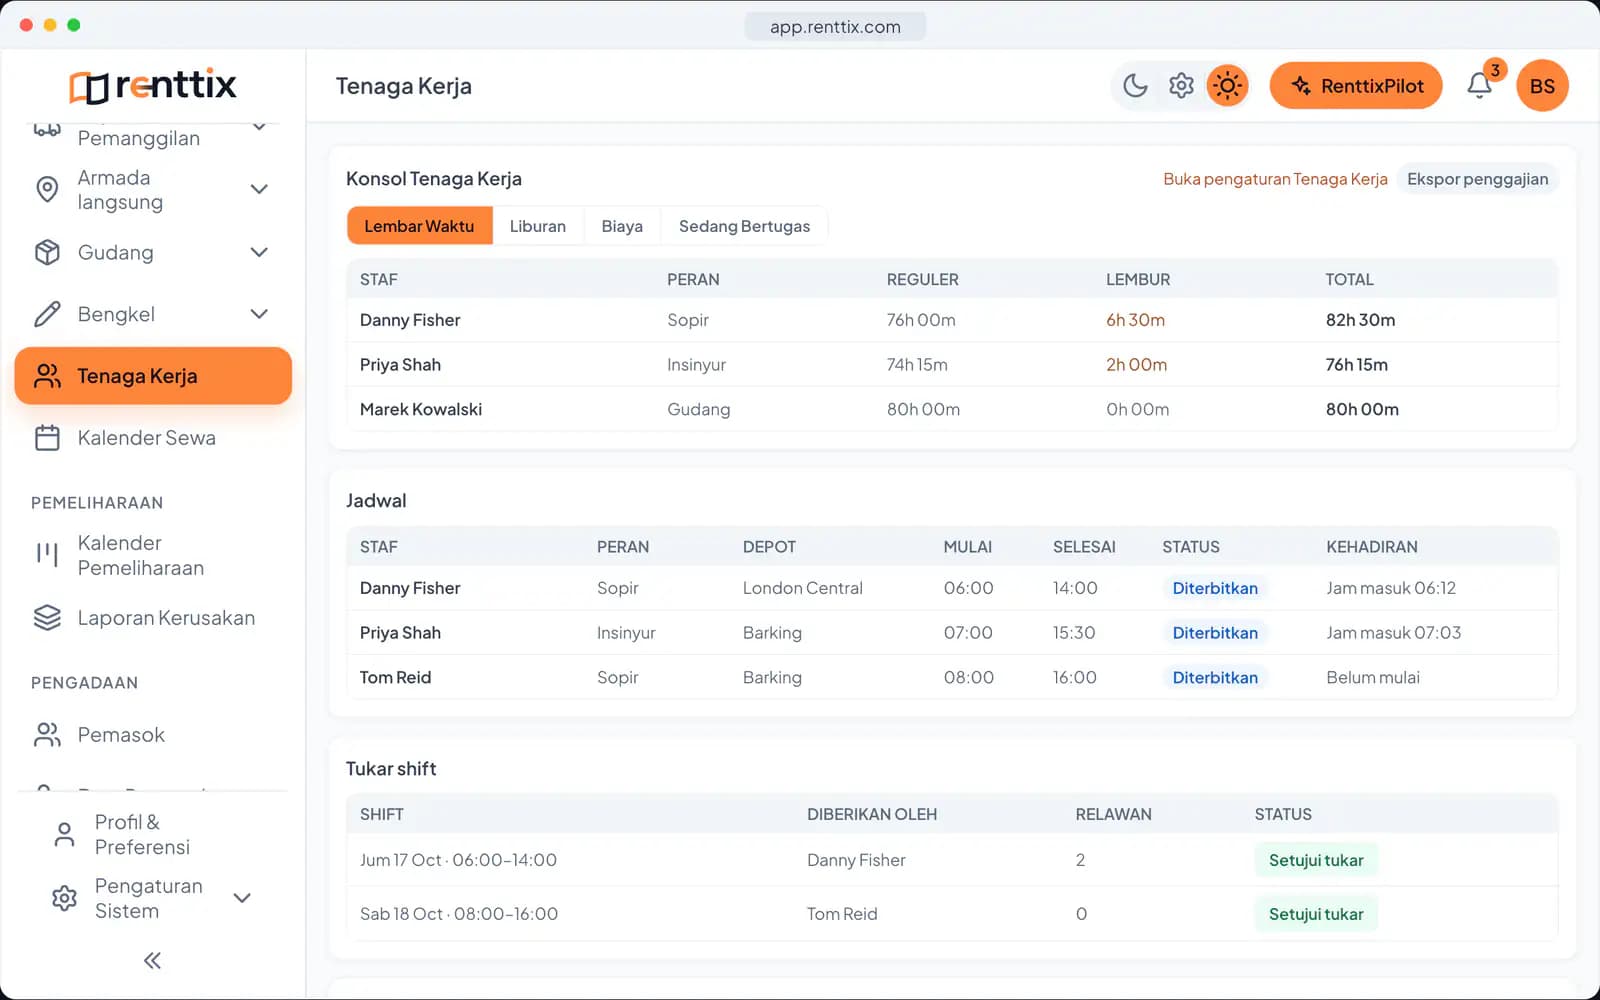The image size is (1600, 1000).
Task: Expand the Pengaturan Sistem chevron
Action: click(242, 898)
